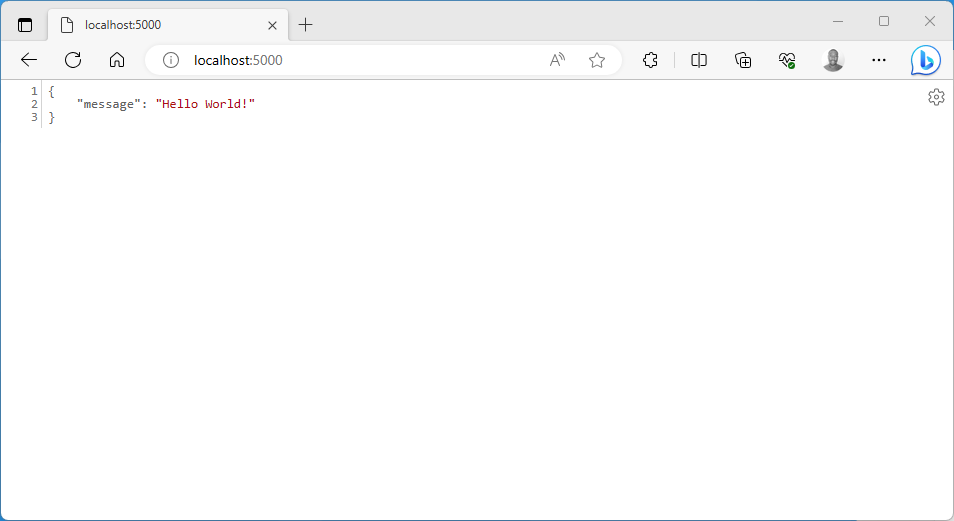Viewport: 954px width, 521px height.
Task: Open the Collections panel
Action: pyautogui.click(x=743, y=60)
